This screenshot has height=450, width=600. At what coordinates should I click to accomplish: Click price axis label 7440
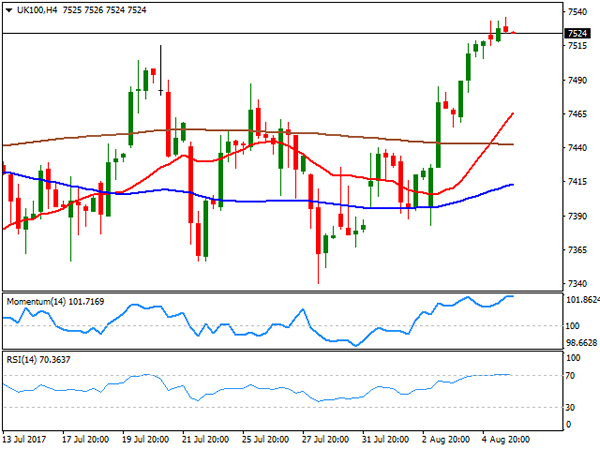click(577, 148)
